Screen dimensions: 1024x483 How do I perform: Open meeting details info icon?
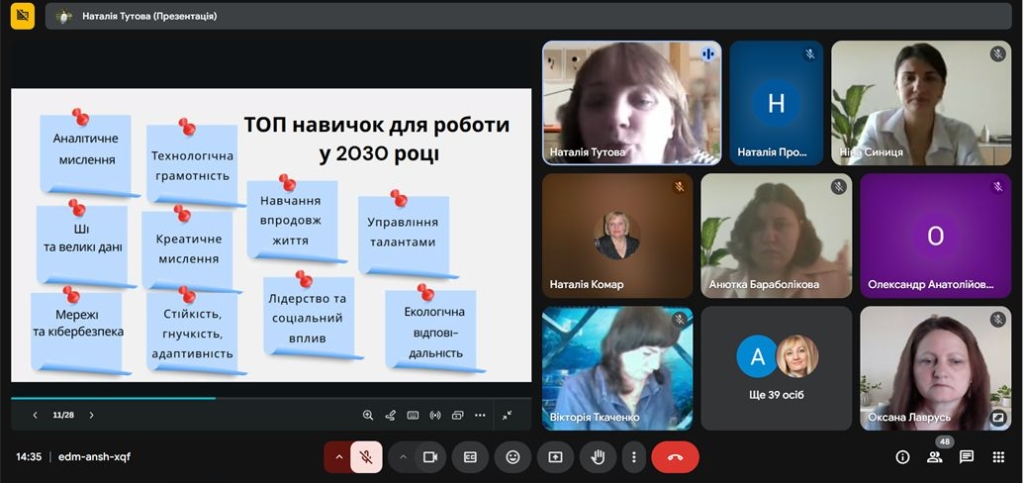point(902,457)
